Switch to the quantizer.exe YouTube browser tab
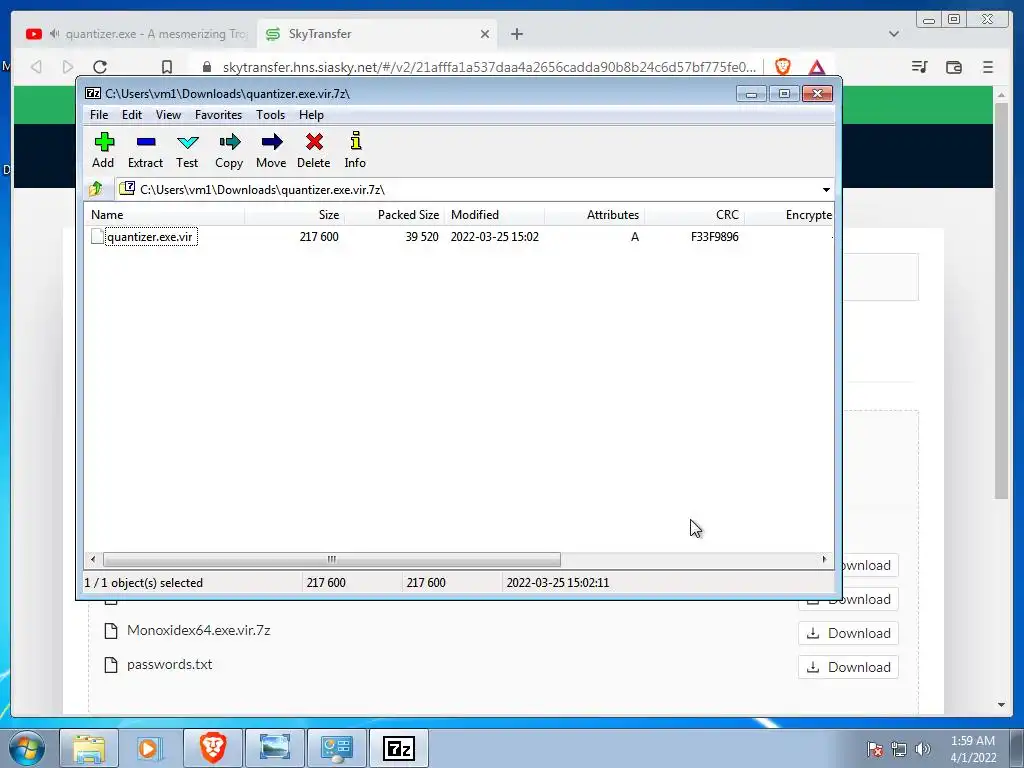Screen dimensions: 1024x768 point(135,34)
